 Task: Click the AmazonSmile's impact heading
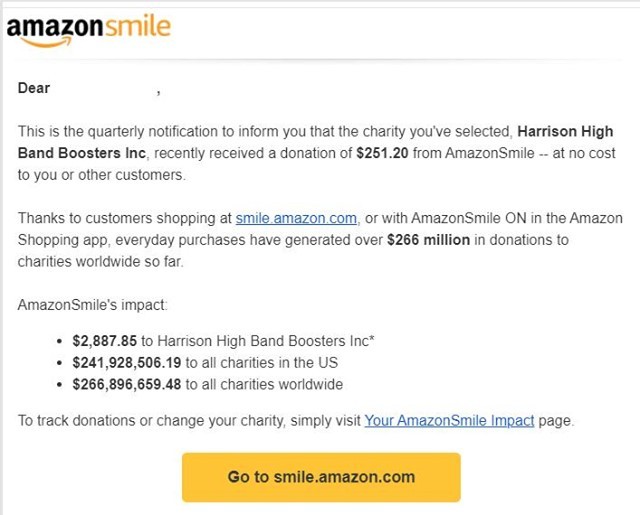(x=92, y=305)
